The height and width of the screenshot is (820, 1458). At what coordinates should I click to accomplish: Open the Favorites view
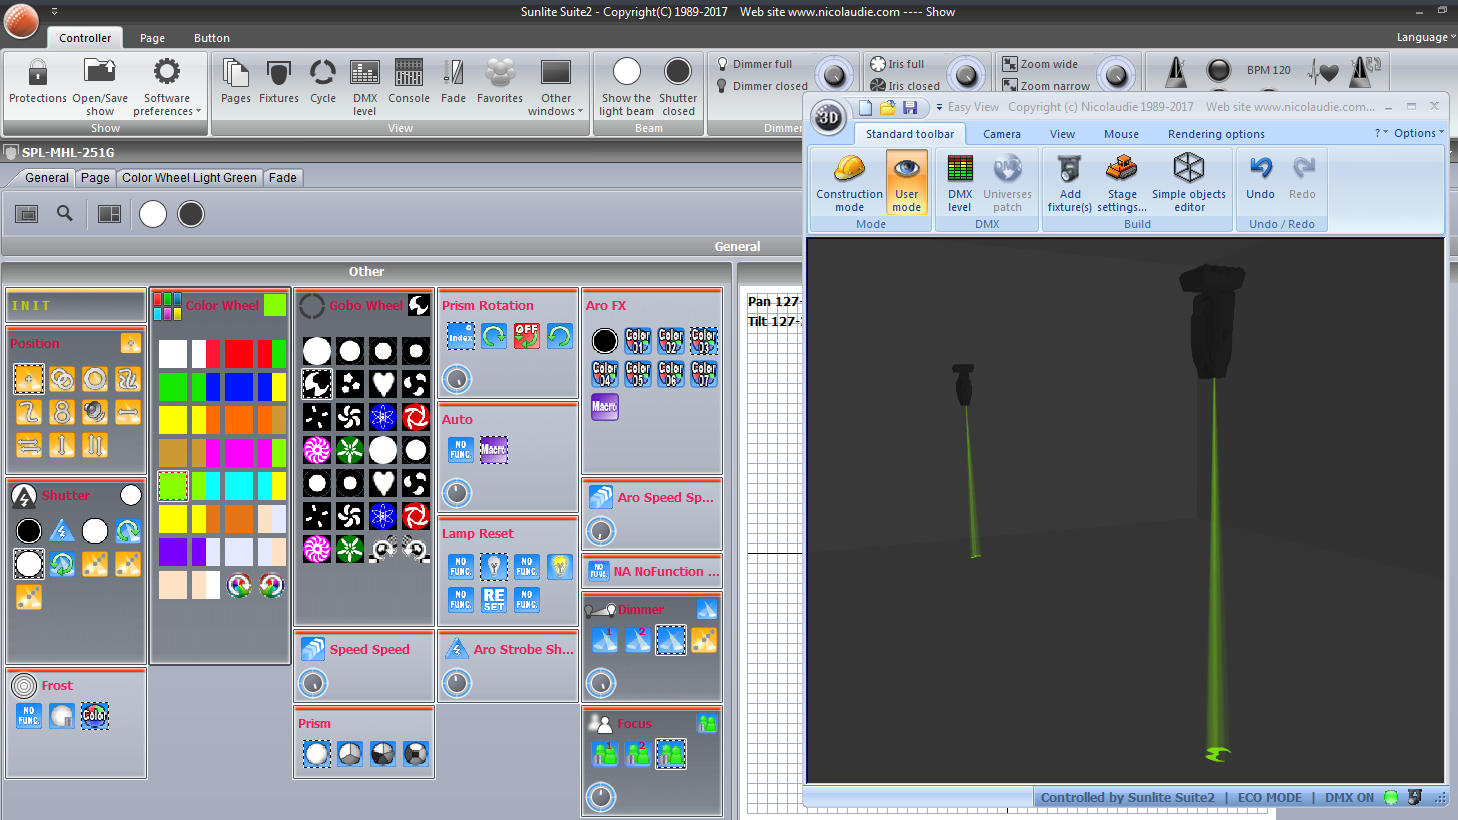500,81
